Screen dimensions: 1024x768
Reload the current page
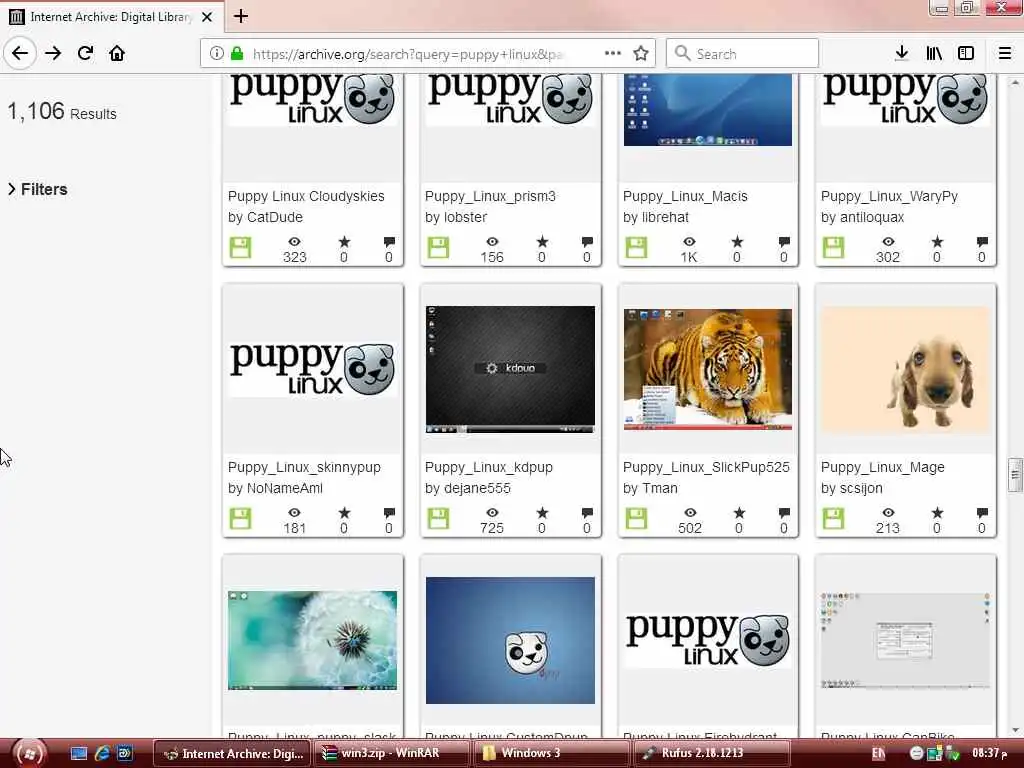pos(86,54)
